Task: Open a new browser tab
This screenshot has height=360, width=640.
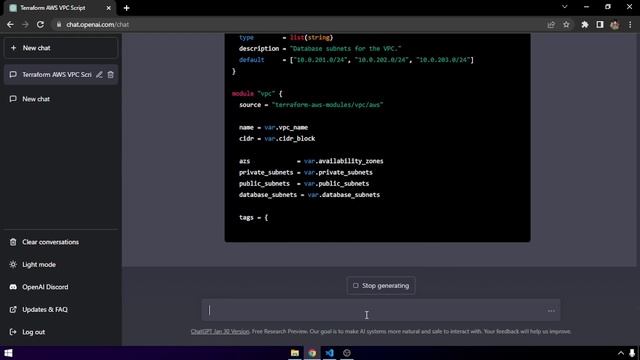Action: pos(127,8)
